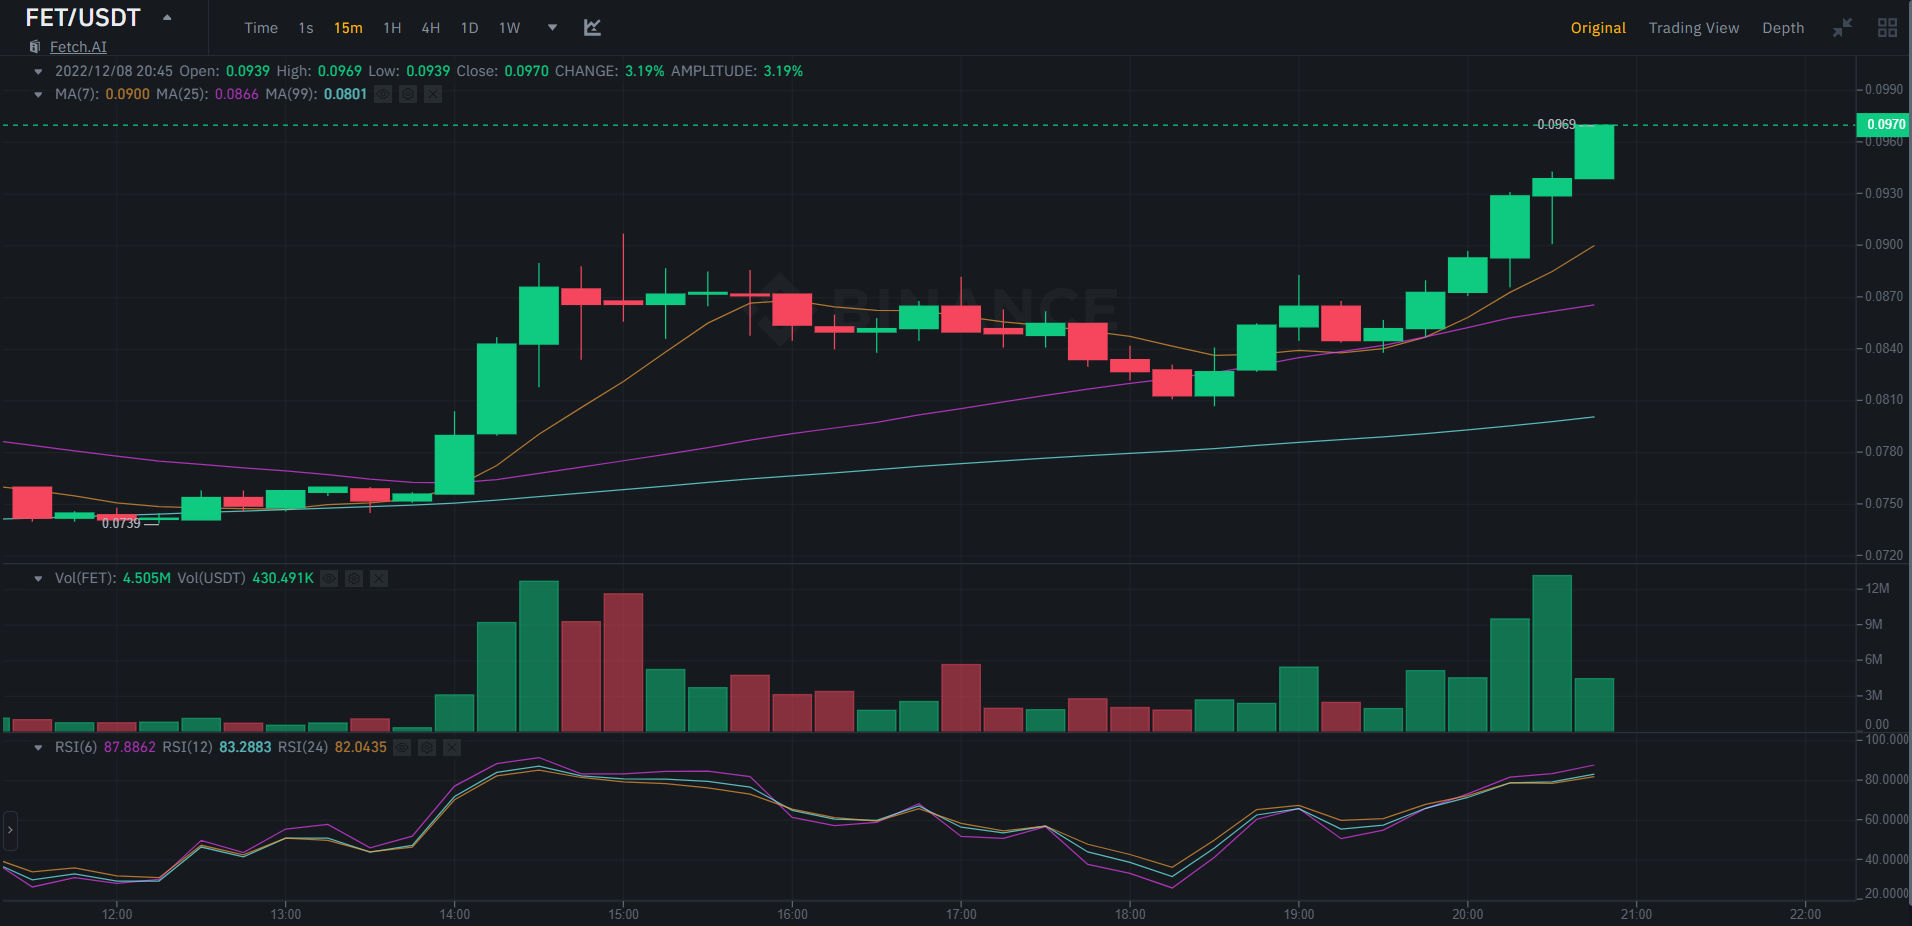Click the MA(7) value 0.0900
The width and height of the screenshot is (1912, 926).
click(x=127, y=94)
